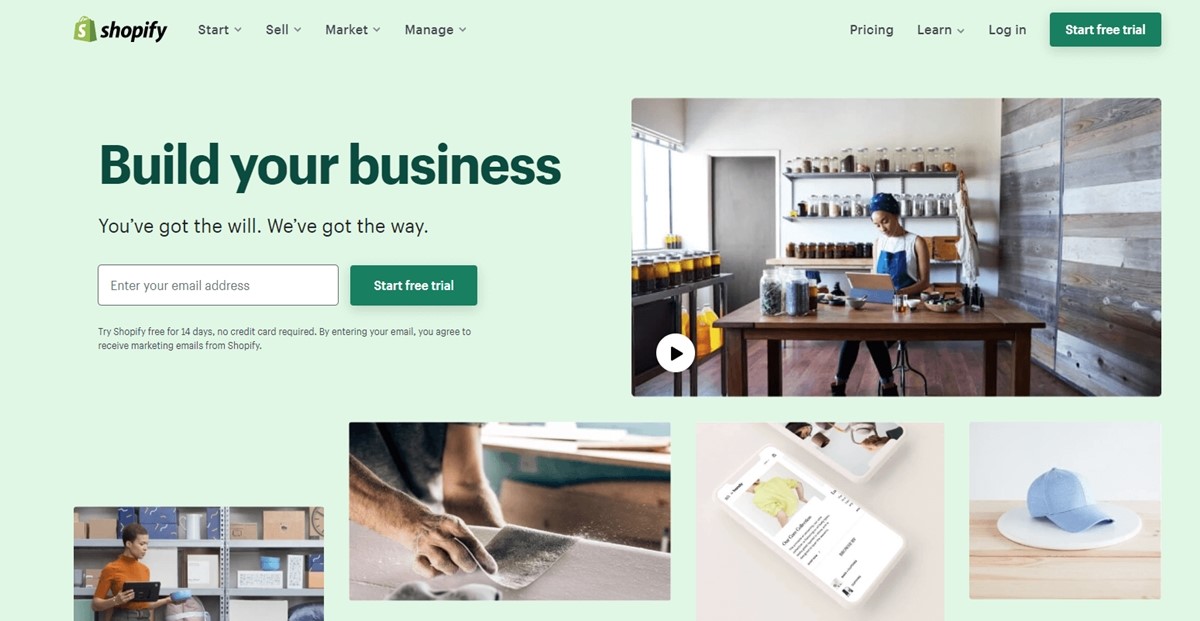The image size is (1200, 621).
Task: Select the craftsman sanding board image
Action: tap(509, 511)
